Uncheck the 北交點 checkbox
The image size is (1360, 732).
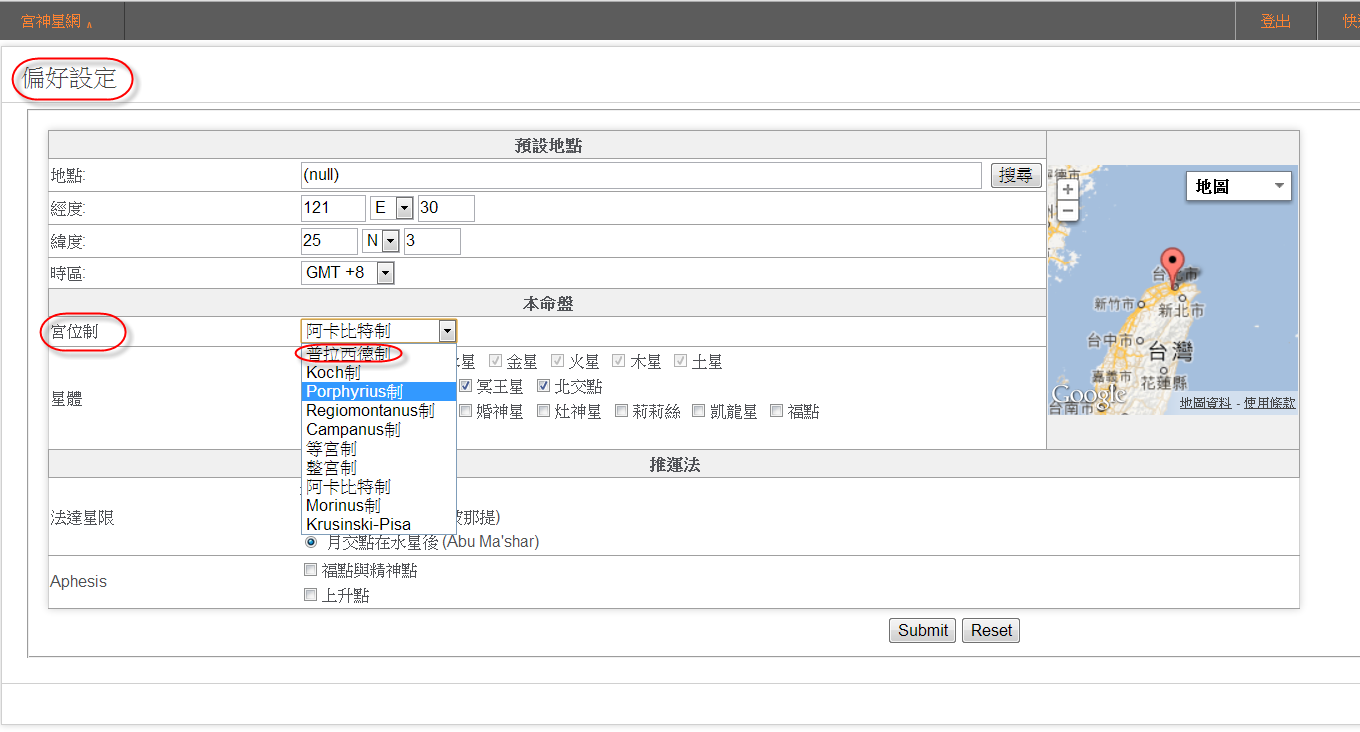click(544, 386)
